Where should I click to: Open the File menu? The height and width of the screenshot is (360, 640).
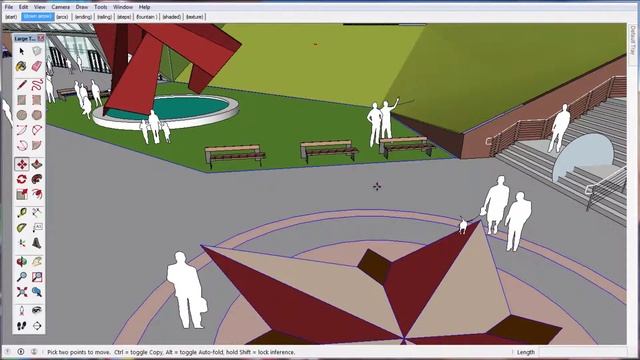9,7
